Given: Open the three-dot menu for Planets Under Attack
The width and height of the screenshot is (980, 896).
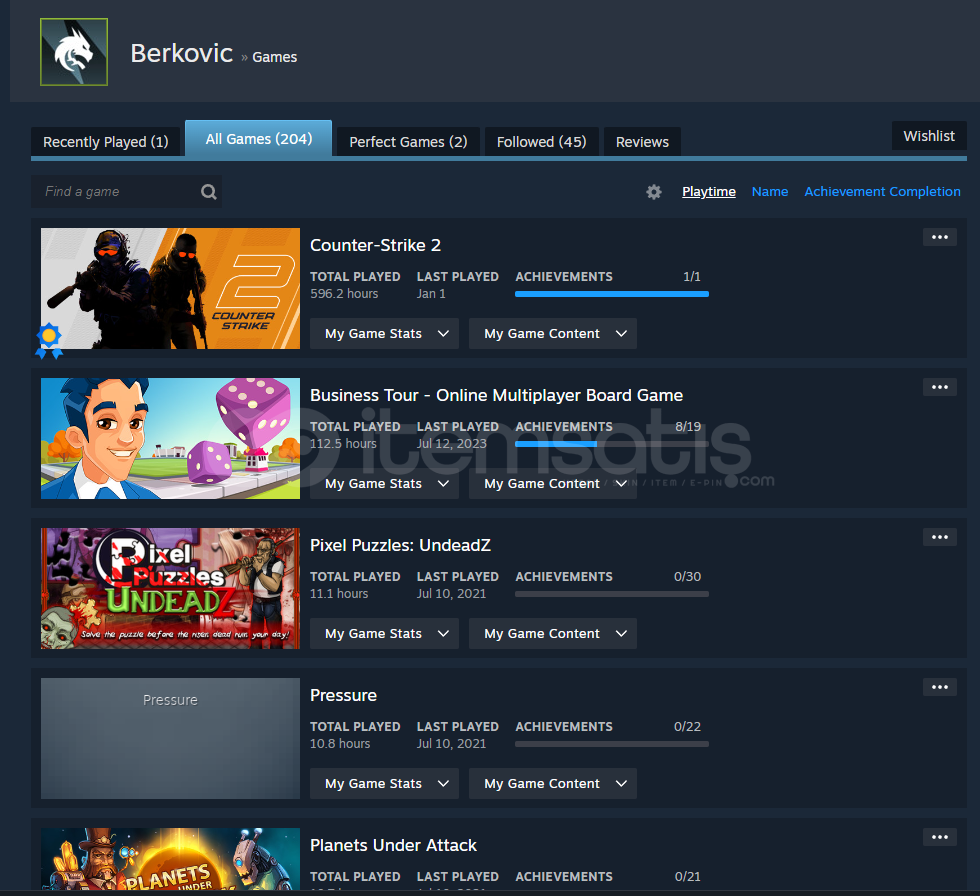Looking at the screenshot, I should point(939,837).
